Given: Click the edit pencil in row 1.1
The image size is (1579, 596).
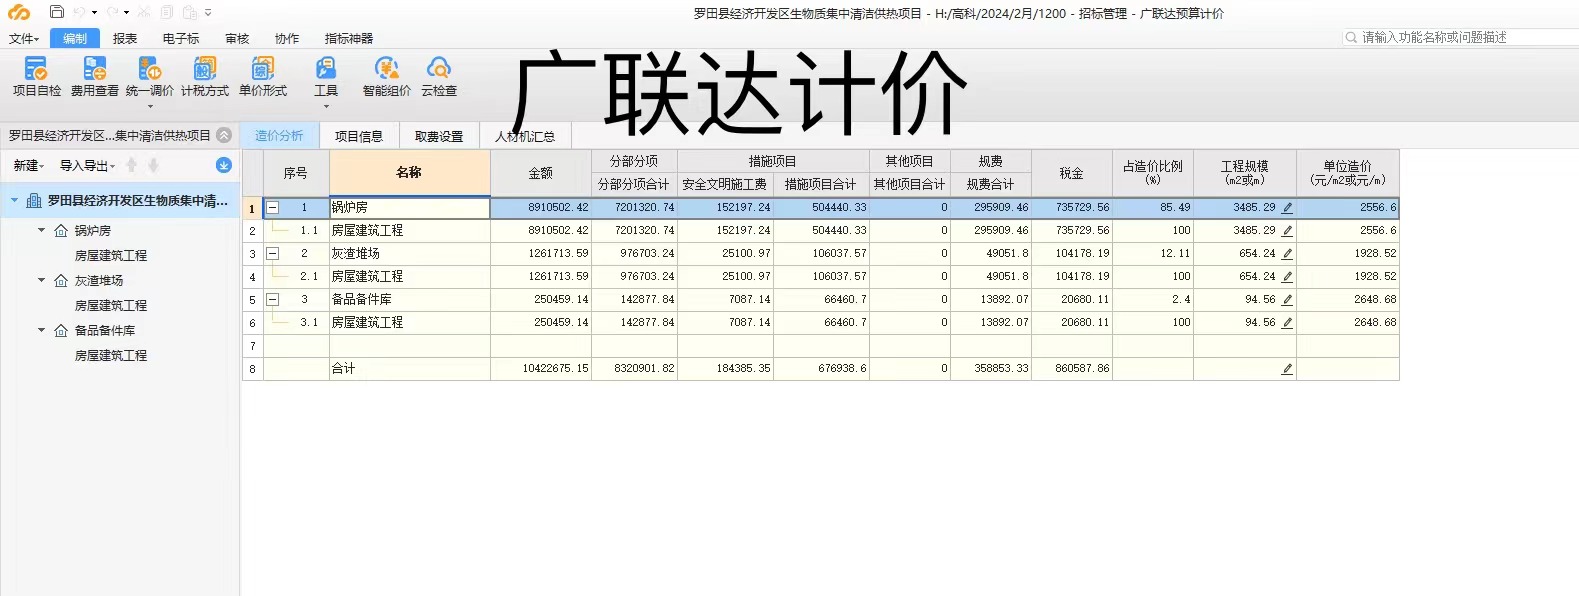Looking at the screenshot, I should (1287, 231).
